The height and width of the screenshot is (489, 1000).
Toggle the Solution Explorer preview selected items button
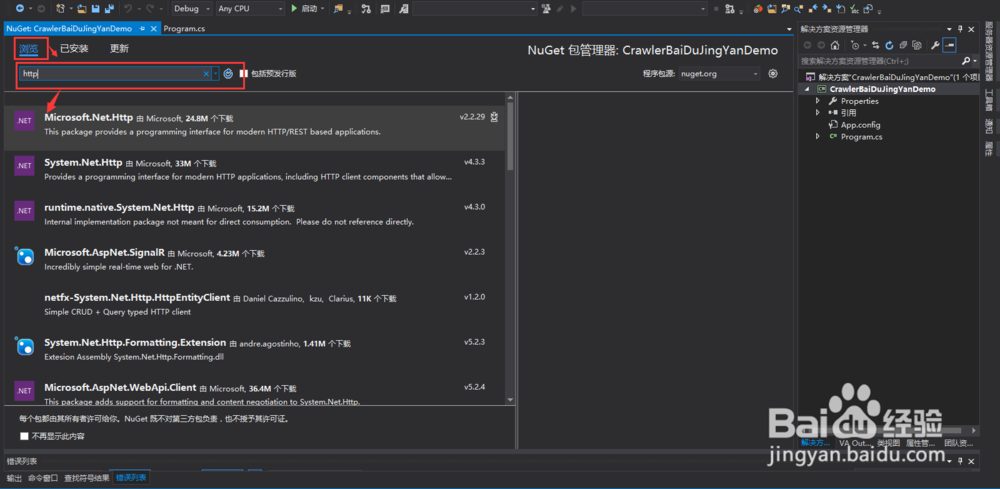coord(950,45)
